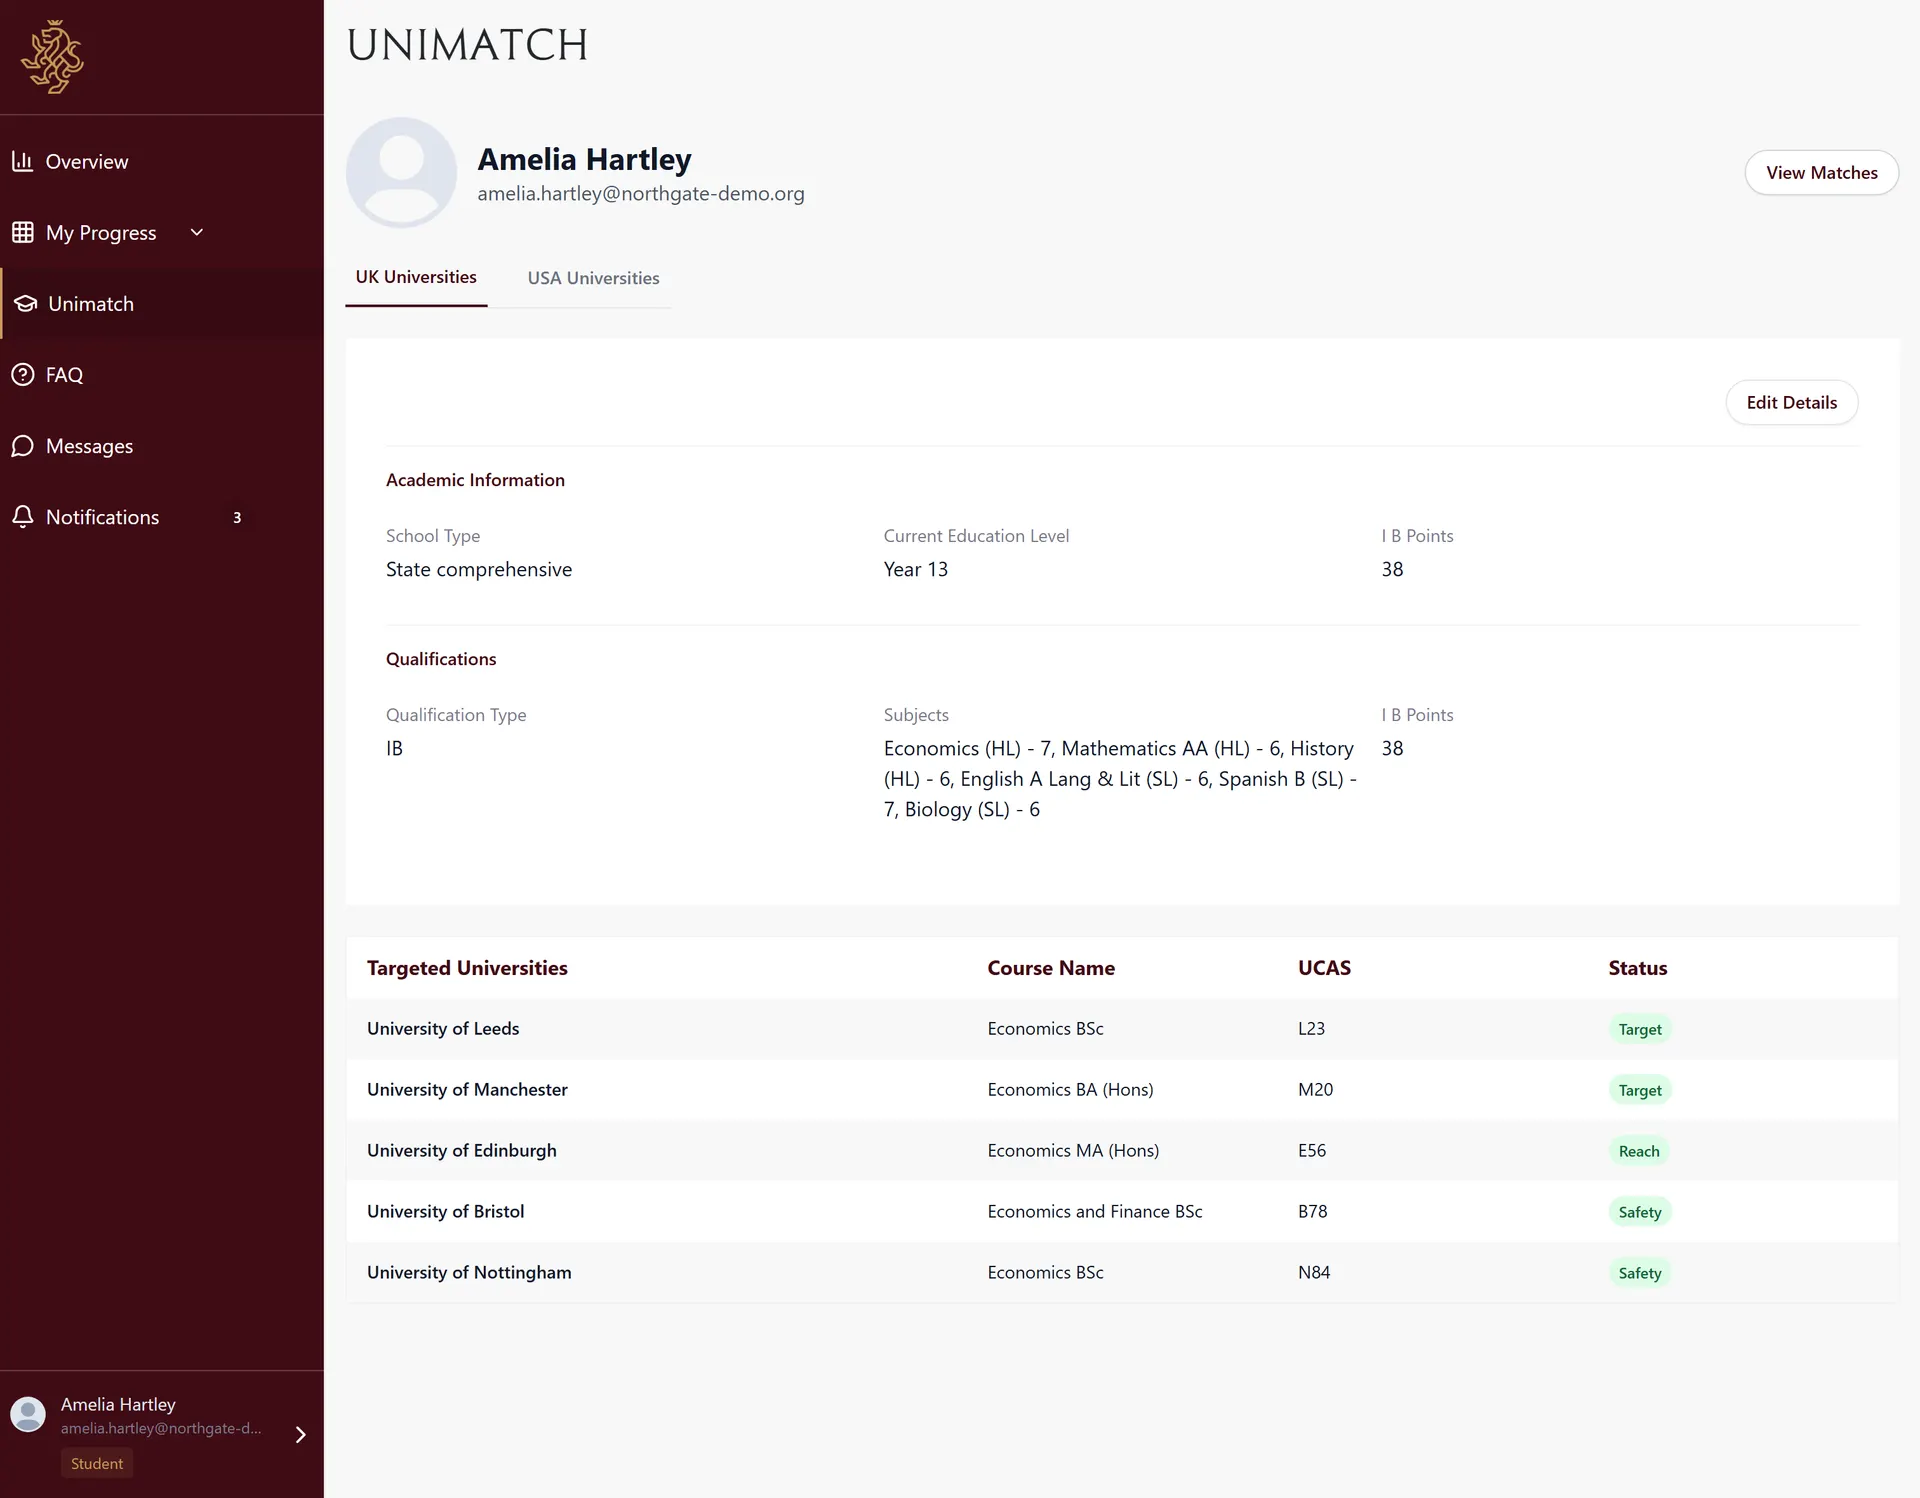Image resolution: width=1920 pixels, height=1498 pixels.
Task: Switch to the UK Universities tab
Action: (416, 277)
